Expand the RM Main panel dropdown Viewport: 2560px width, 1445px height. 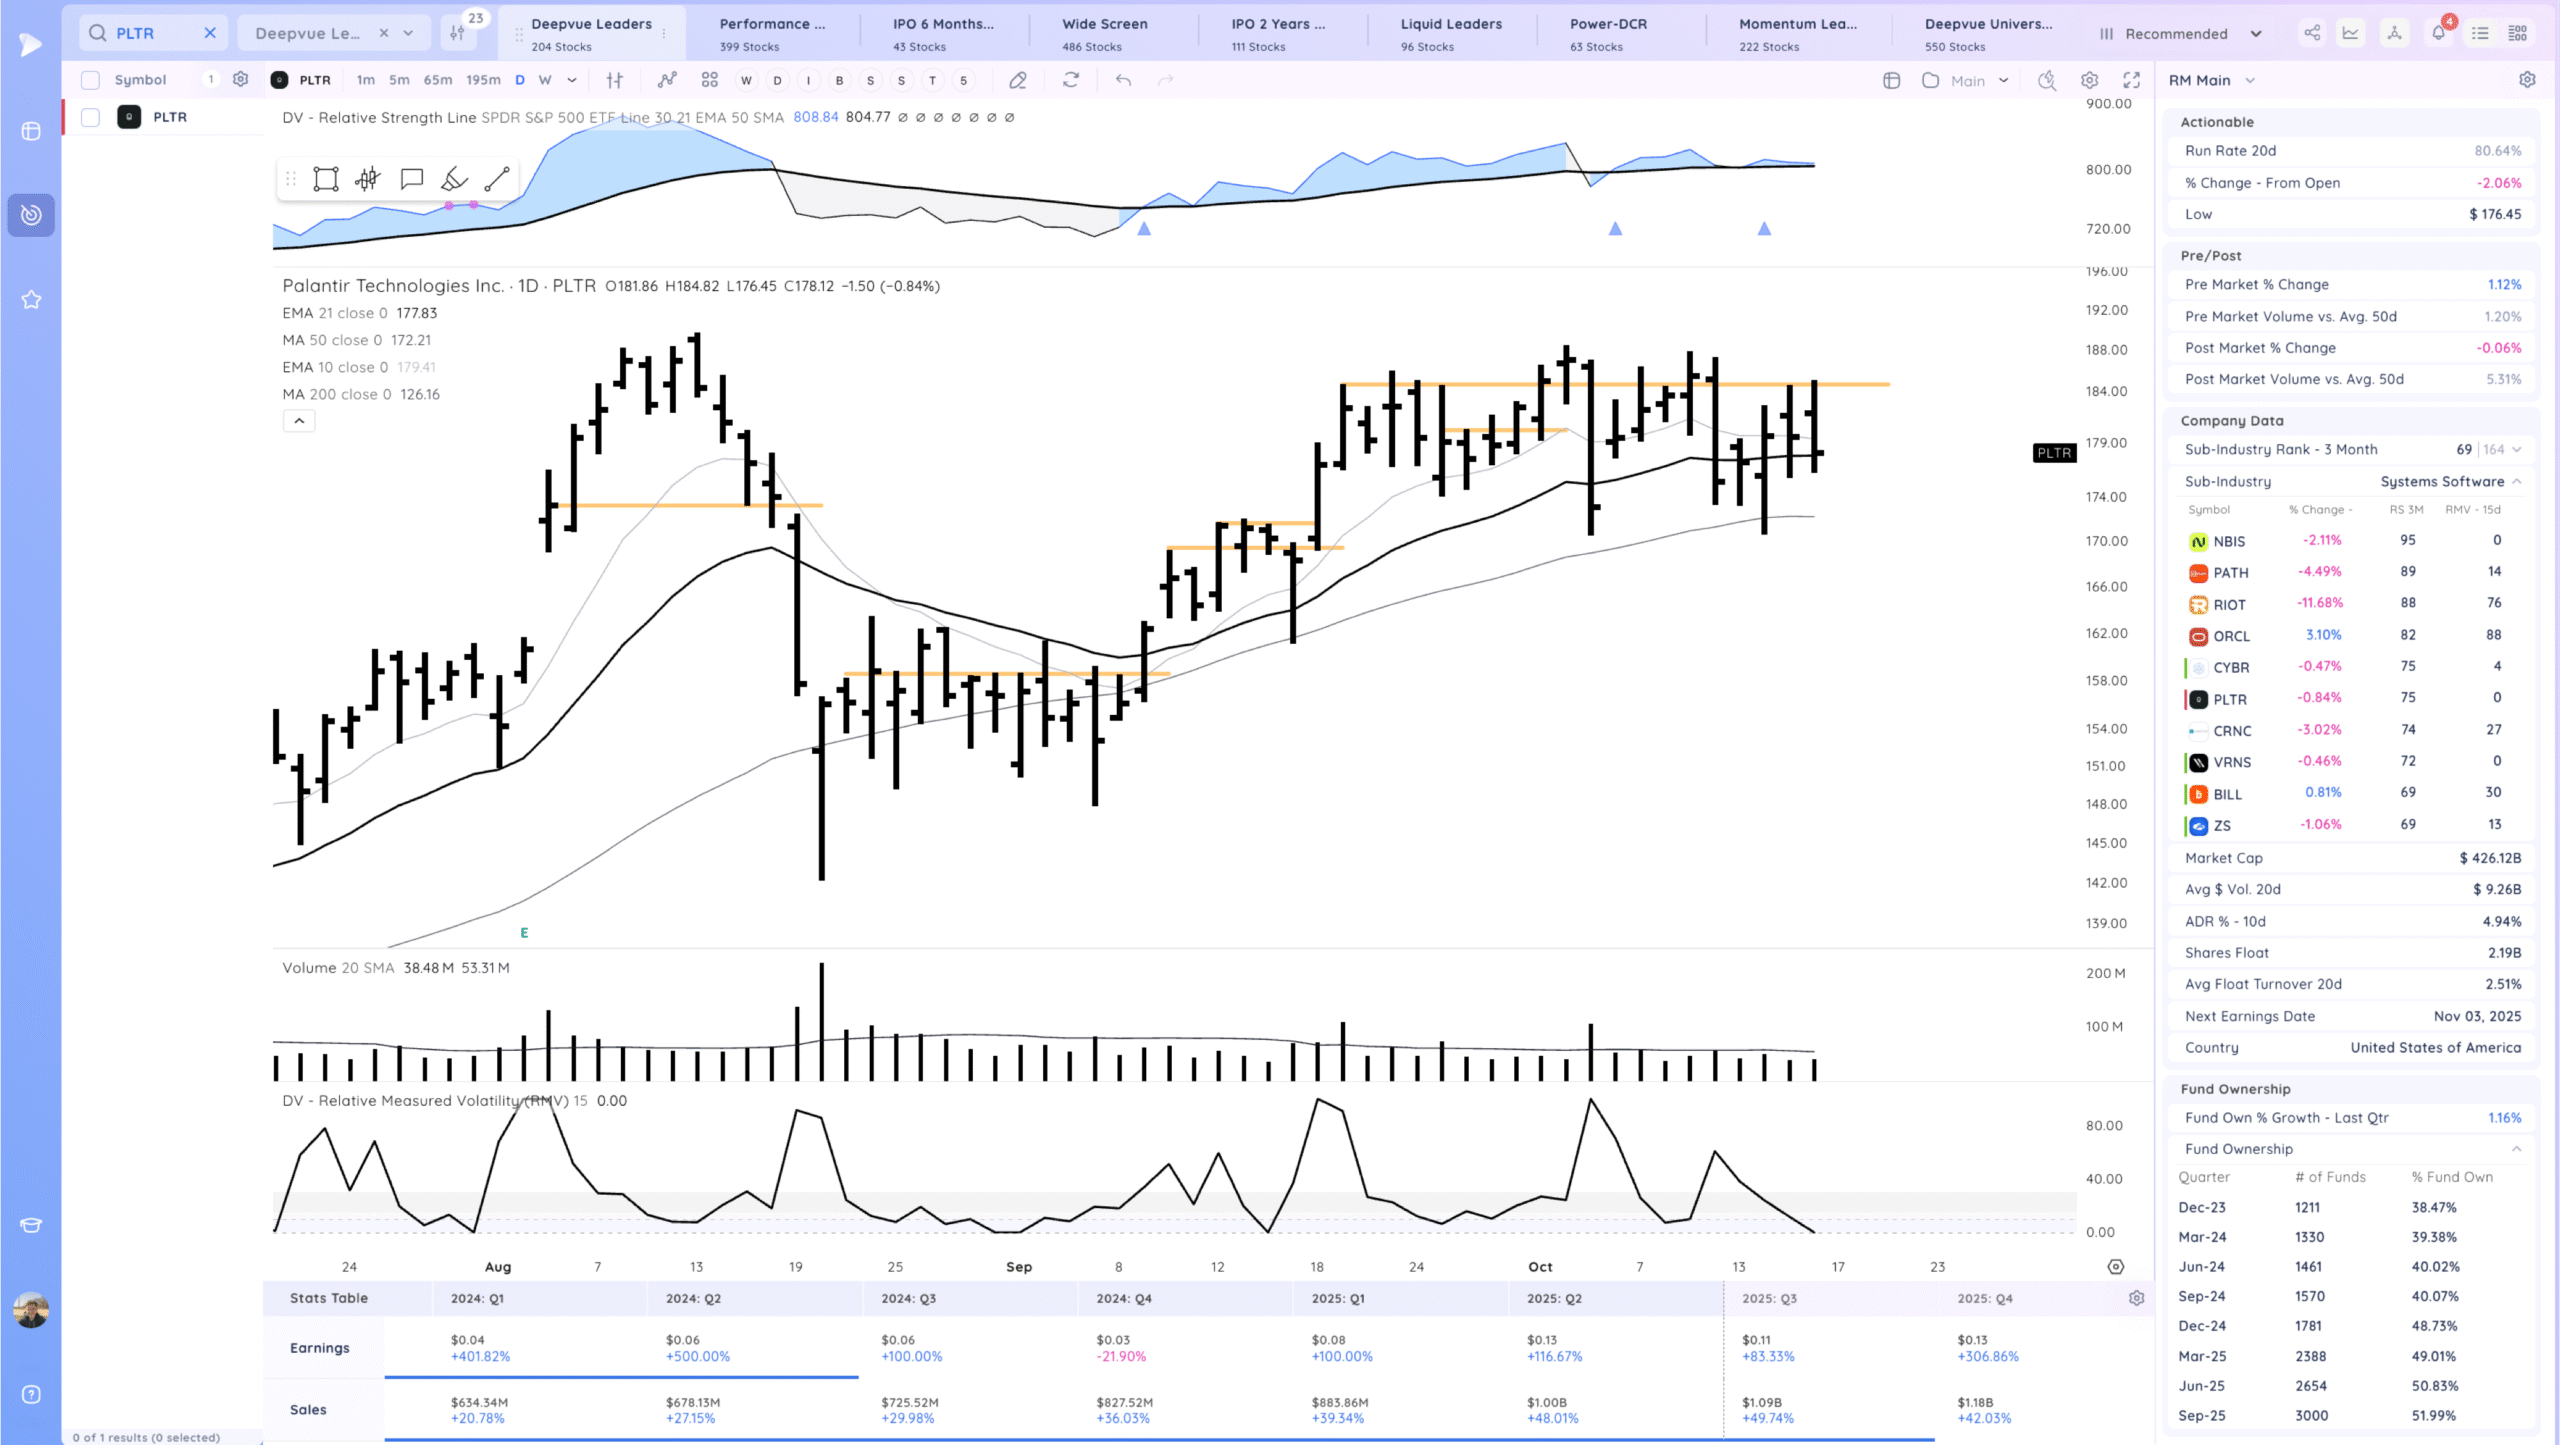pyautogui.click(x=2250, y=80)
